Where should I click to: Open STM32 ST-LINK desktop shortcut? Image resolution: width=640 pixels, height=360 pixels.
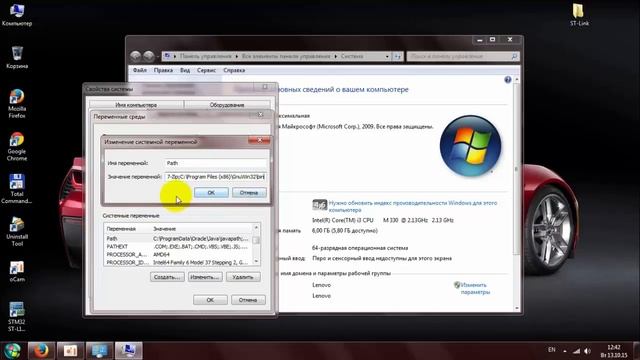pos(17,317)
